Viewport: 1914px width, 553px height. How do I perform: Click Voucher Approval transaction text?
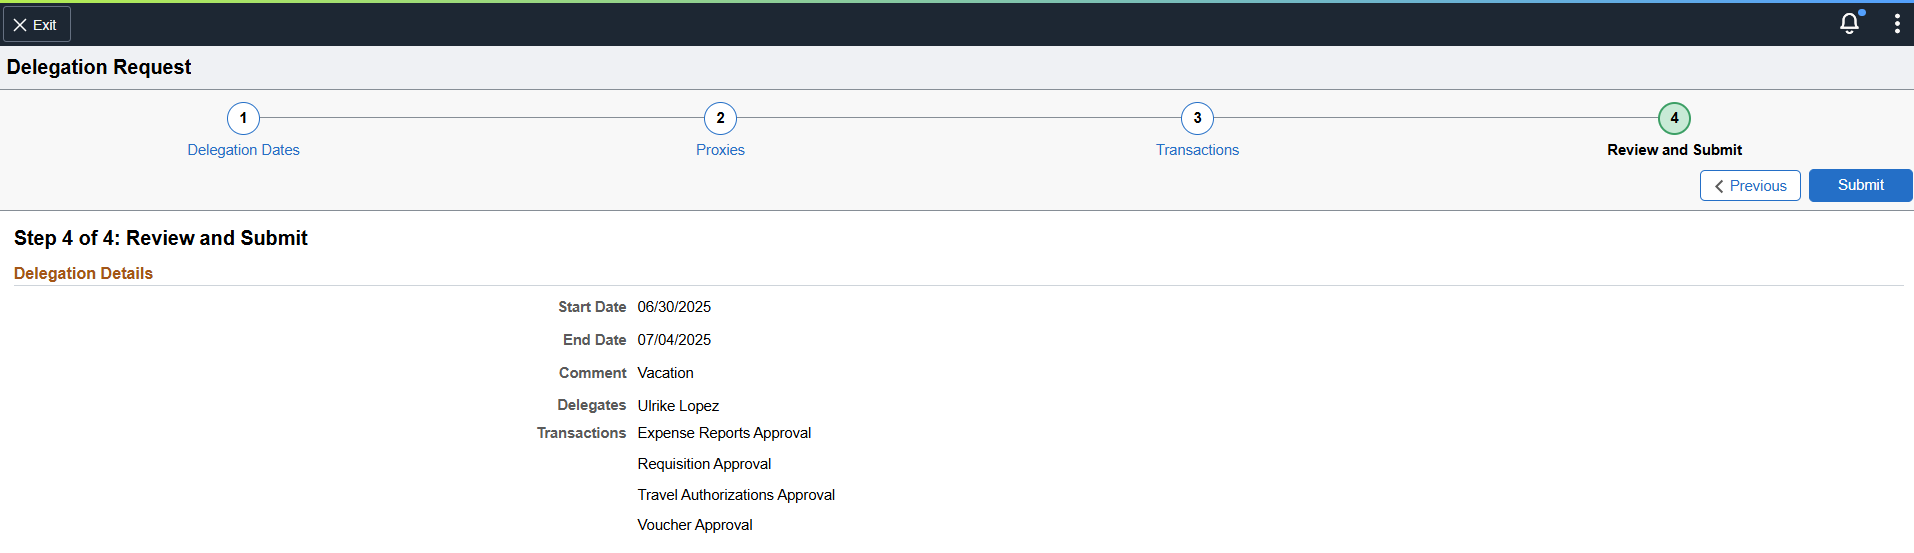(695, 525)
